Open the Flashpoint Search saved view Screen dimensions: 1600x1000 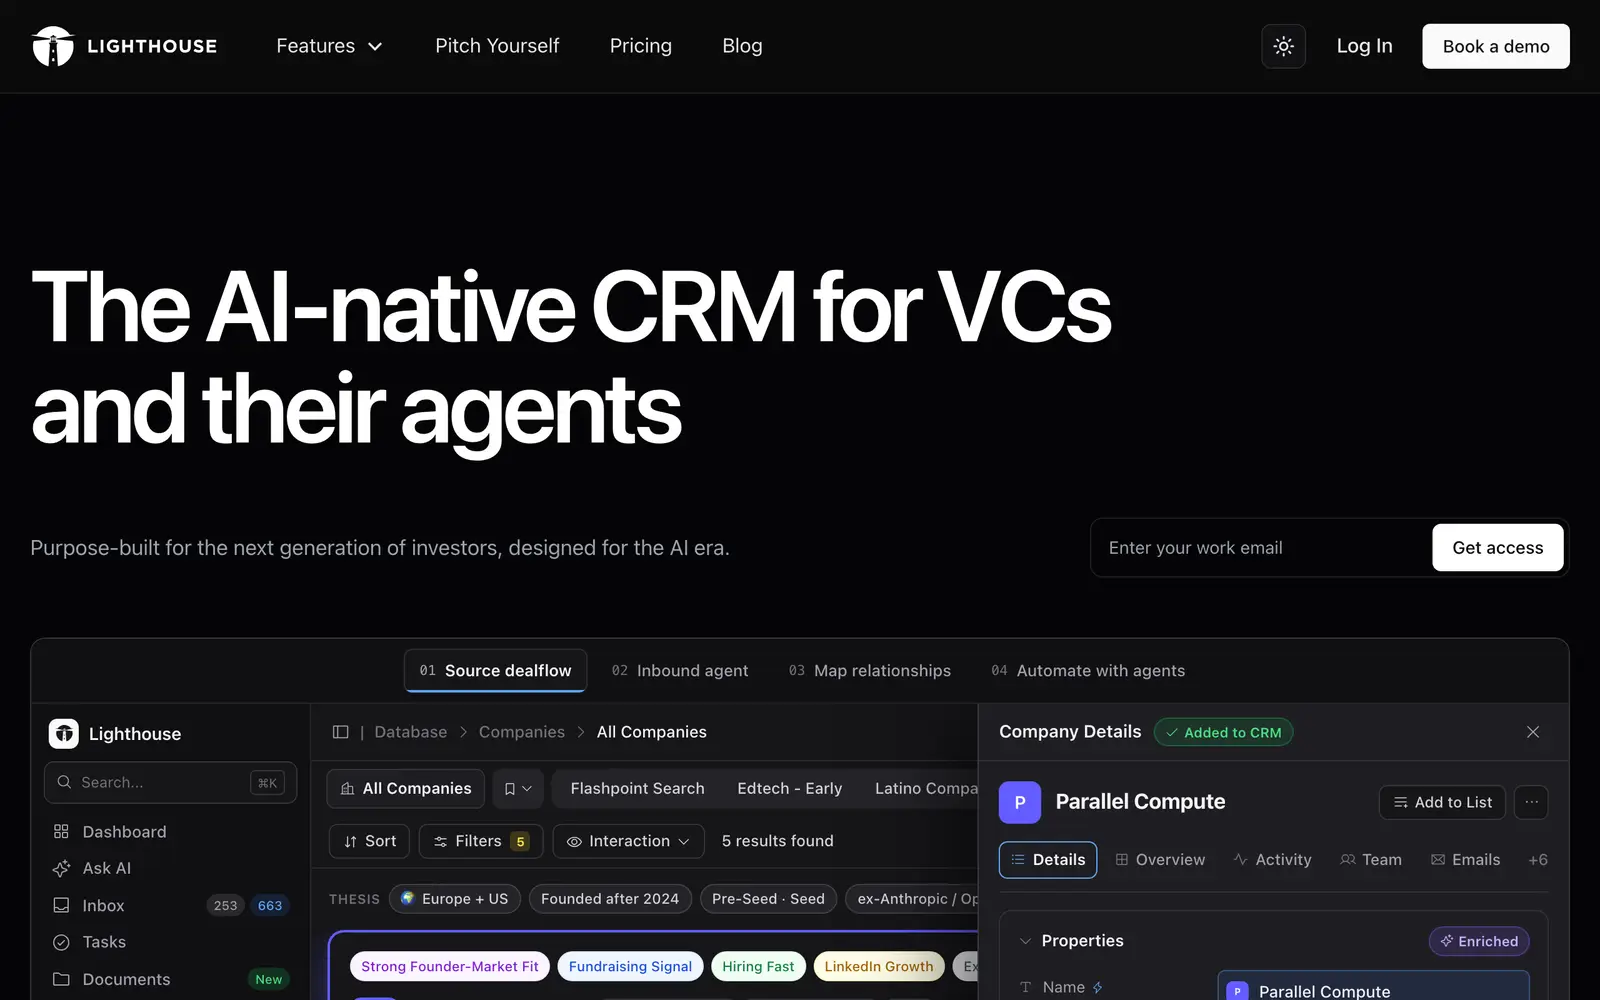[637, 788]
